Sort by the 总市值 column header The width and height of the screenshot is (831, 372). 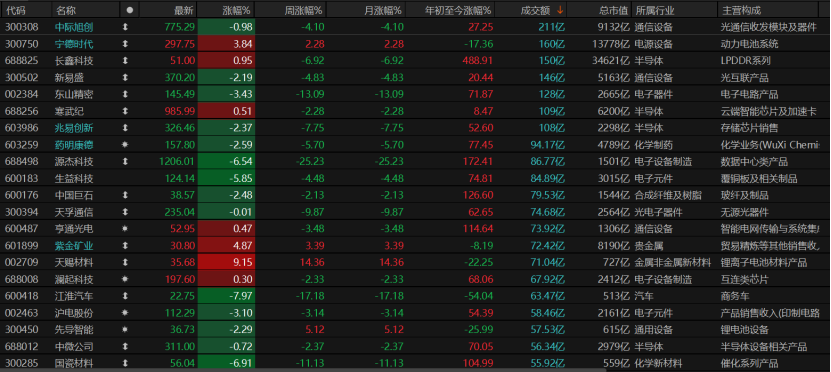click(614, 10)
